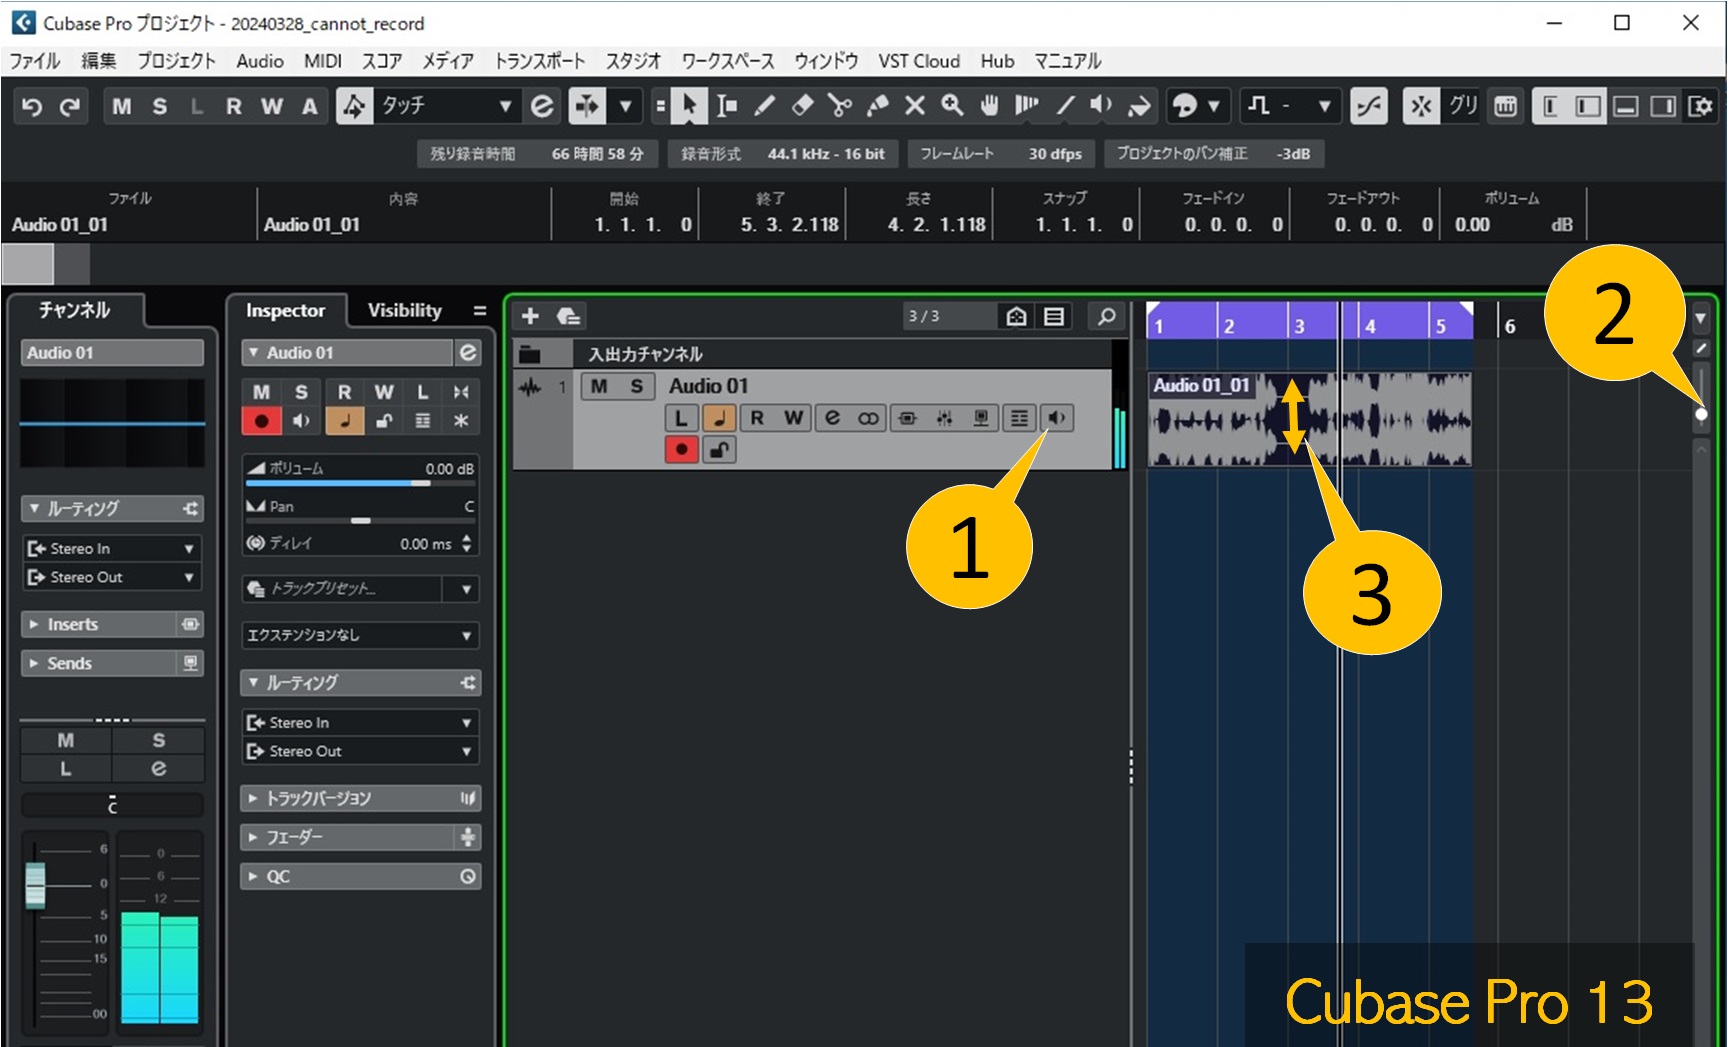Click the channel strip S solo button
1734x1047 pixels.
pos(158,740)
